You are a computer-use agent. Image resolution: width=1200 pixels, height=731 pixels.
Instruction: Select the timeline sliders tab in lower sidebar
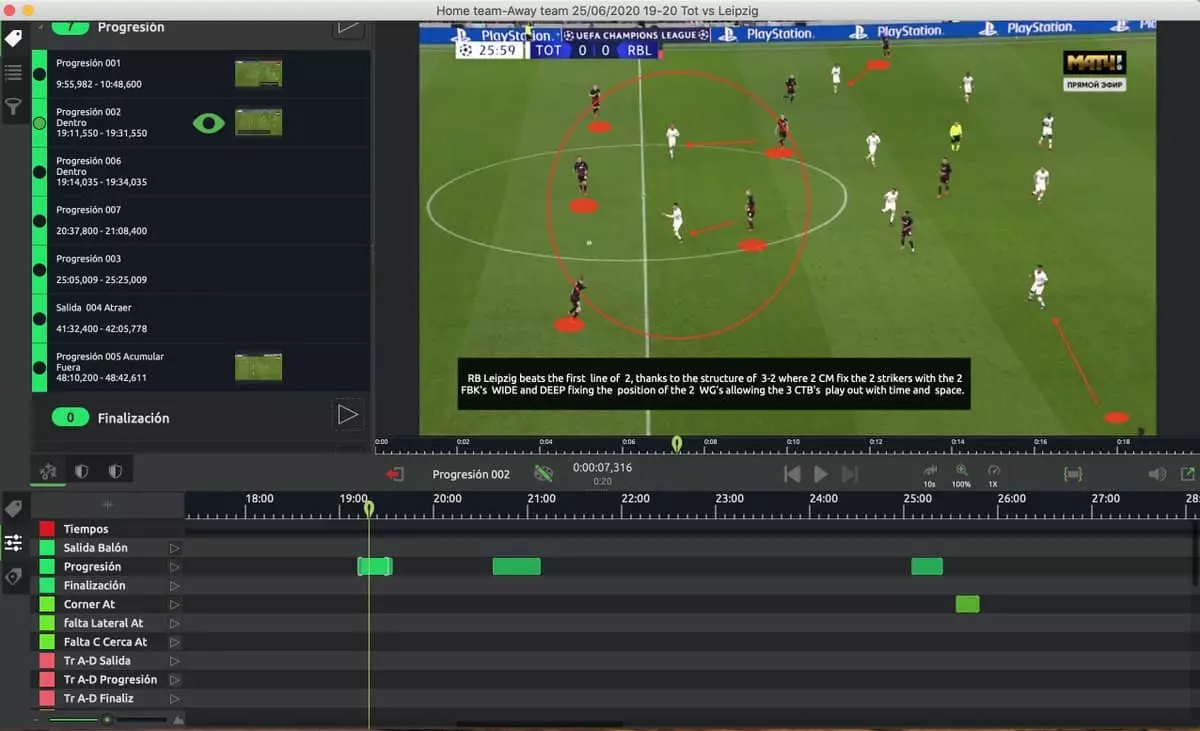tap(13, 543)
